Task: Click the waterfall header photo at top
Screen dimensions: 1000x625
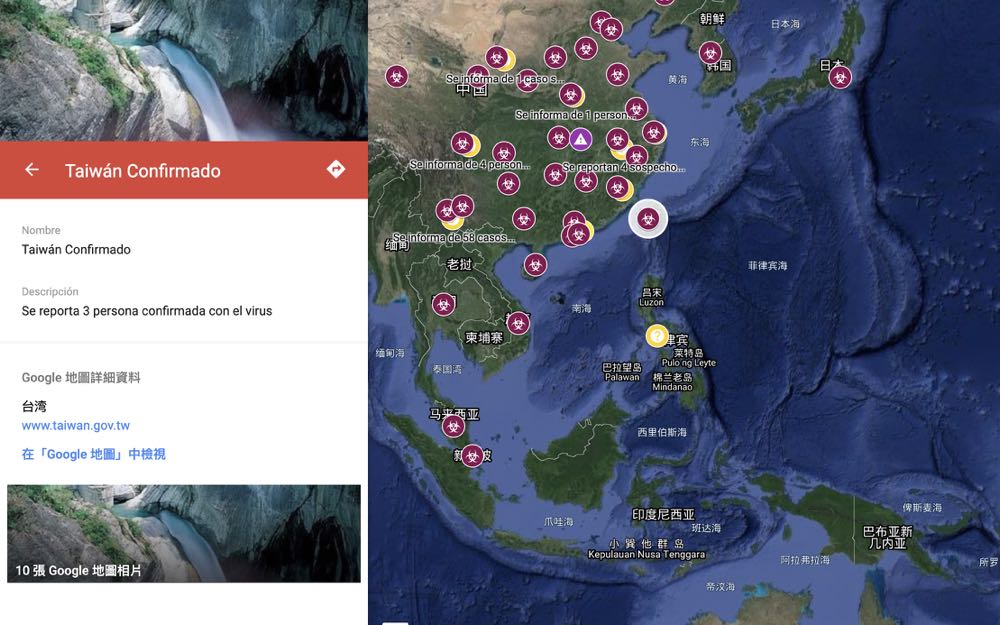Action: click(184, 70)
